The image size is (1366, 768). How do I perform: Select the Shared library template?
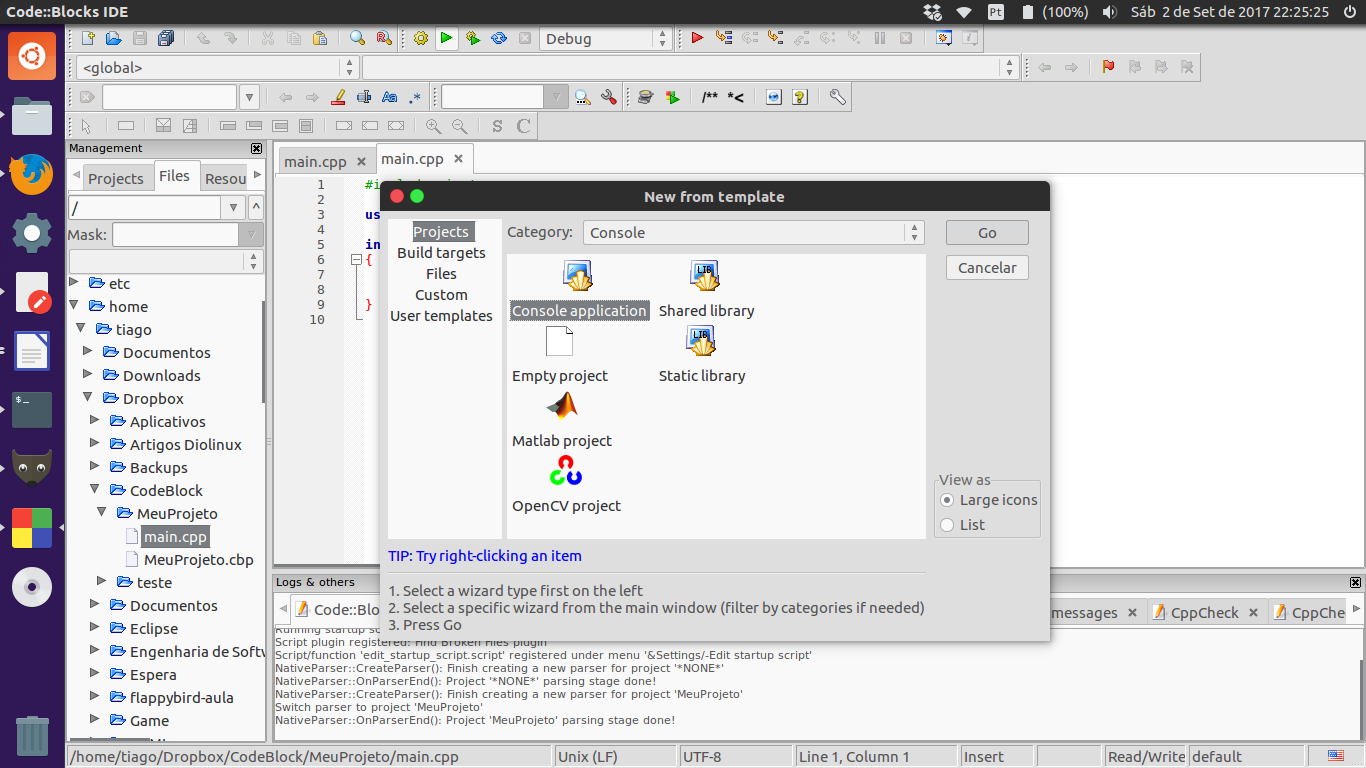point(706,289)
